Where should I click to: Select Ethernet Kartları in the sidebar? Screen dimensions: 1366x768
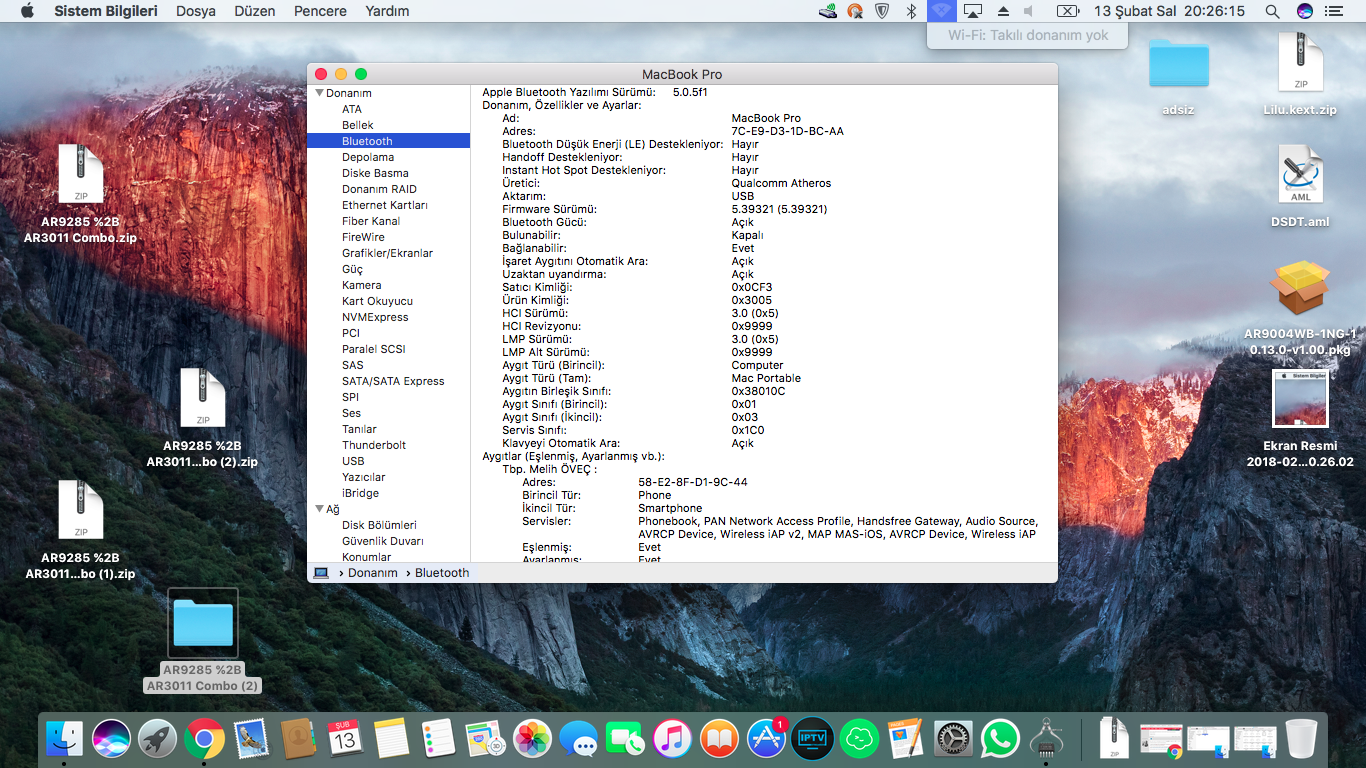pos(384,205)
